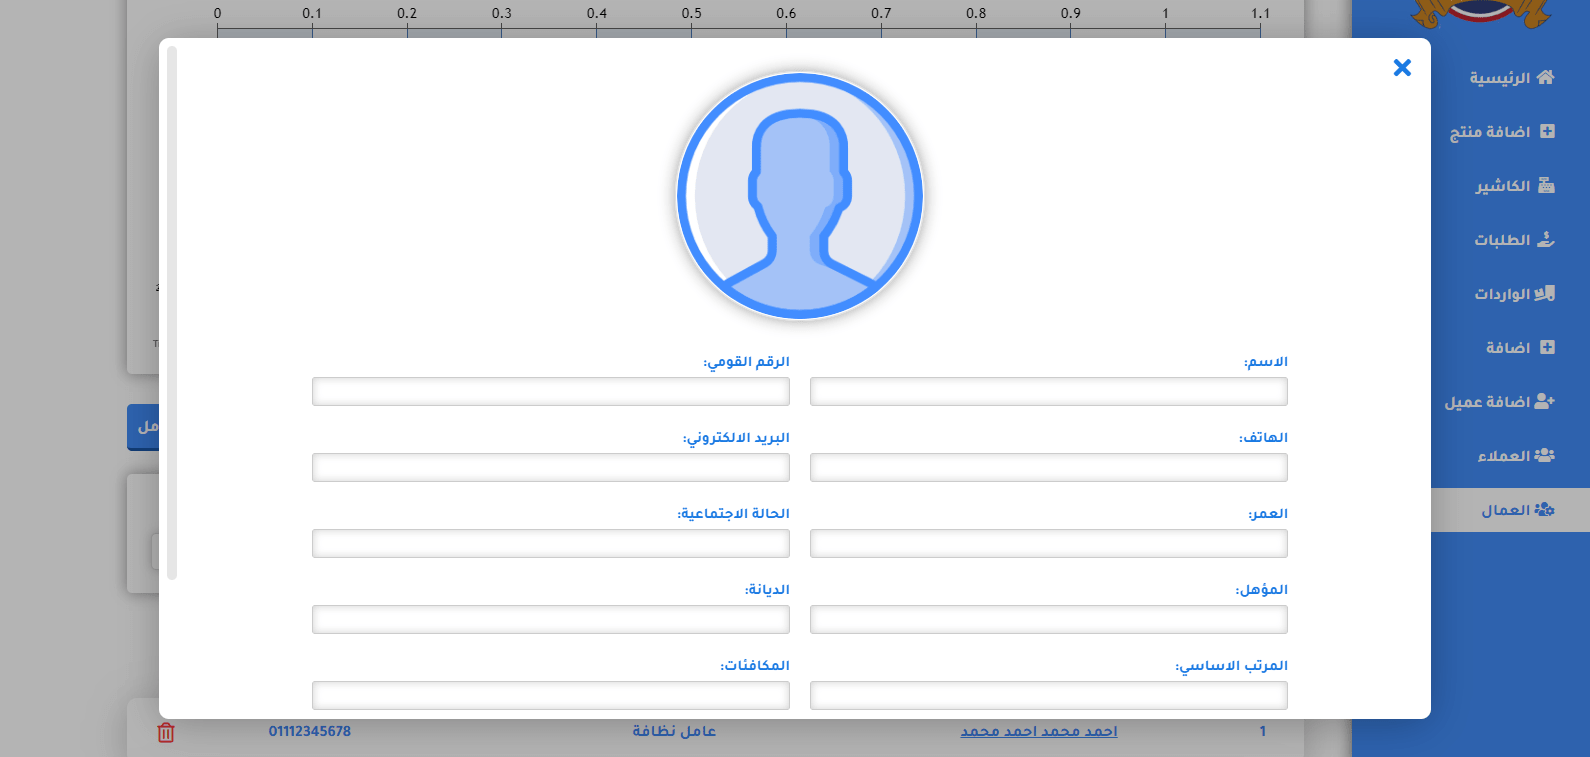Image resolution: width=1590 pixels, height=757 pixels.
Task: Click the home icon beside الرئيسية
Action: coord(1545,77)
